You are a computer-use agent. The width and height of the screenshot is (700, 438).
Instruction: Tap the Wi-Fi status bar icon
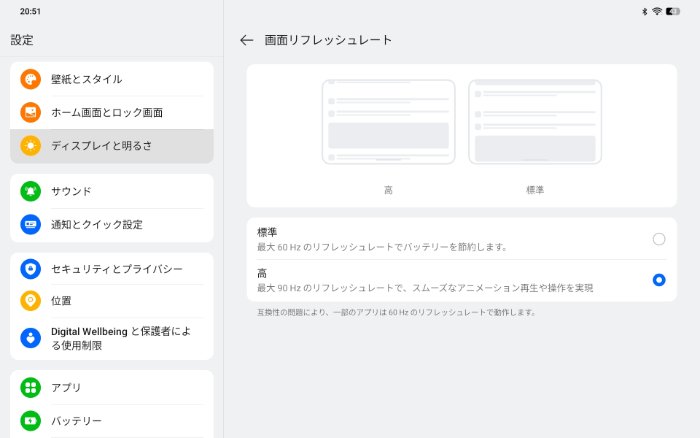click(x=657, y=11)
